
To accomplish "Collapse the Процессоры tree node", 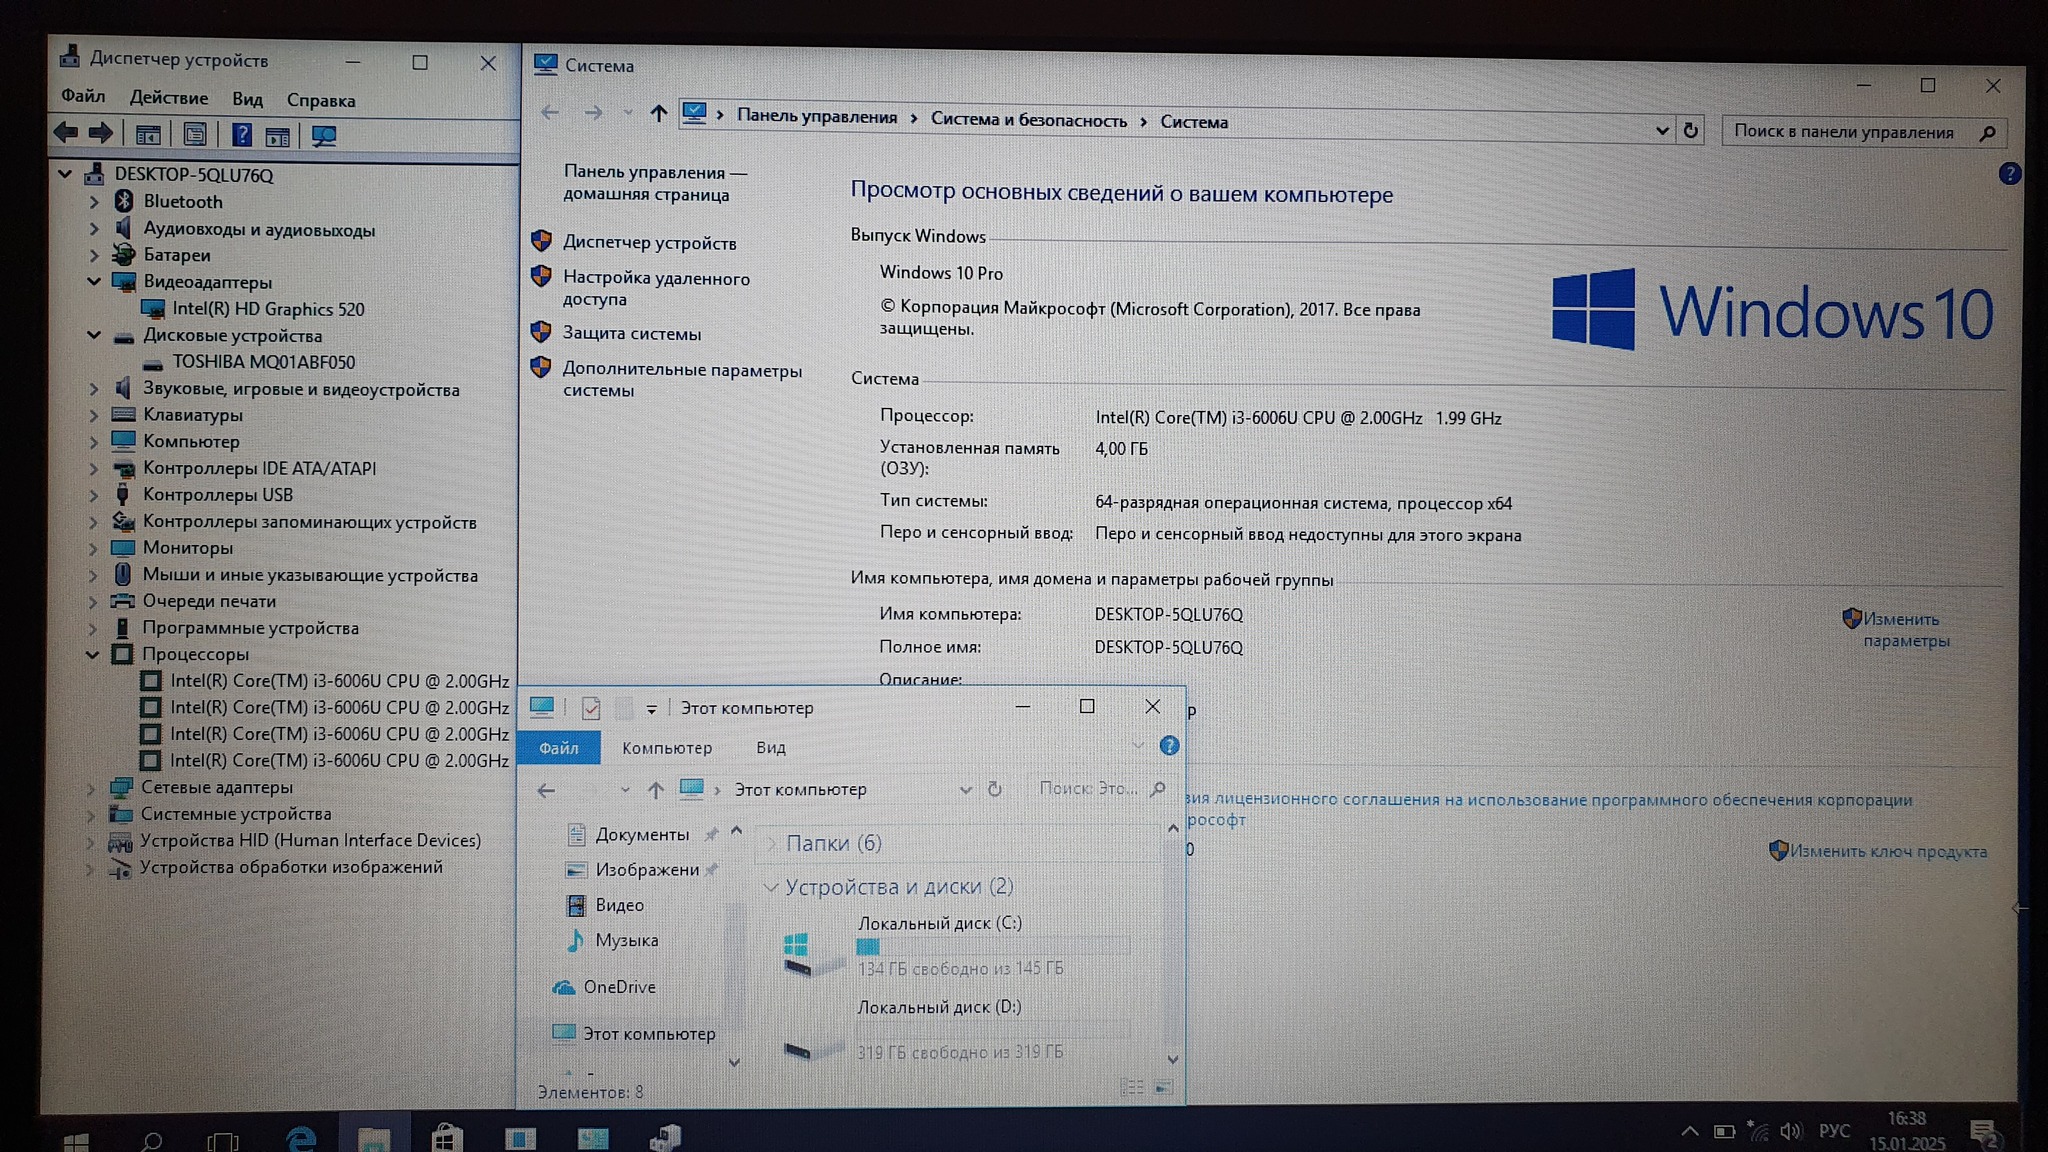I will (x=92, y=655).
